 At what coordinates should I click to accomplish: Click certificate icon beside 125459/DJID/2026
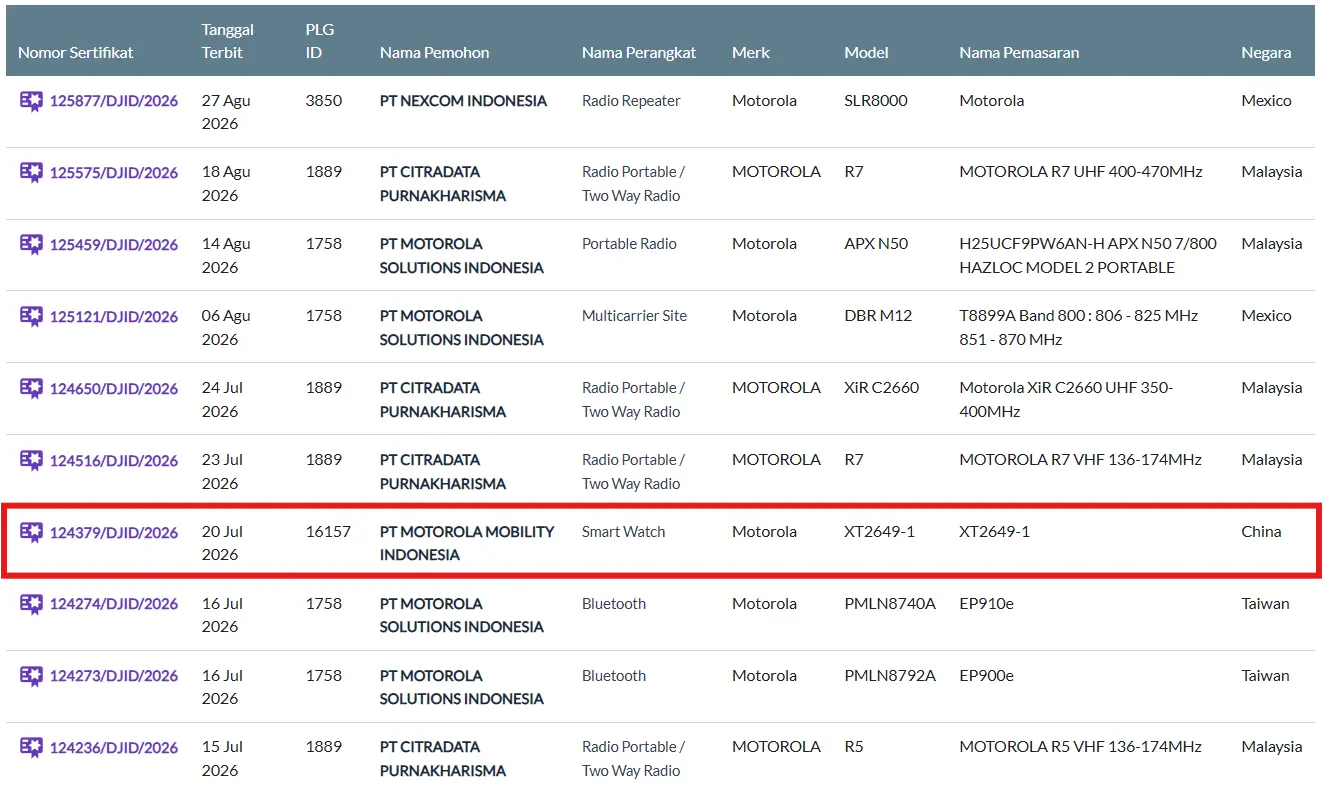[31, 245]
